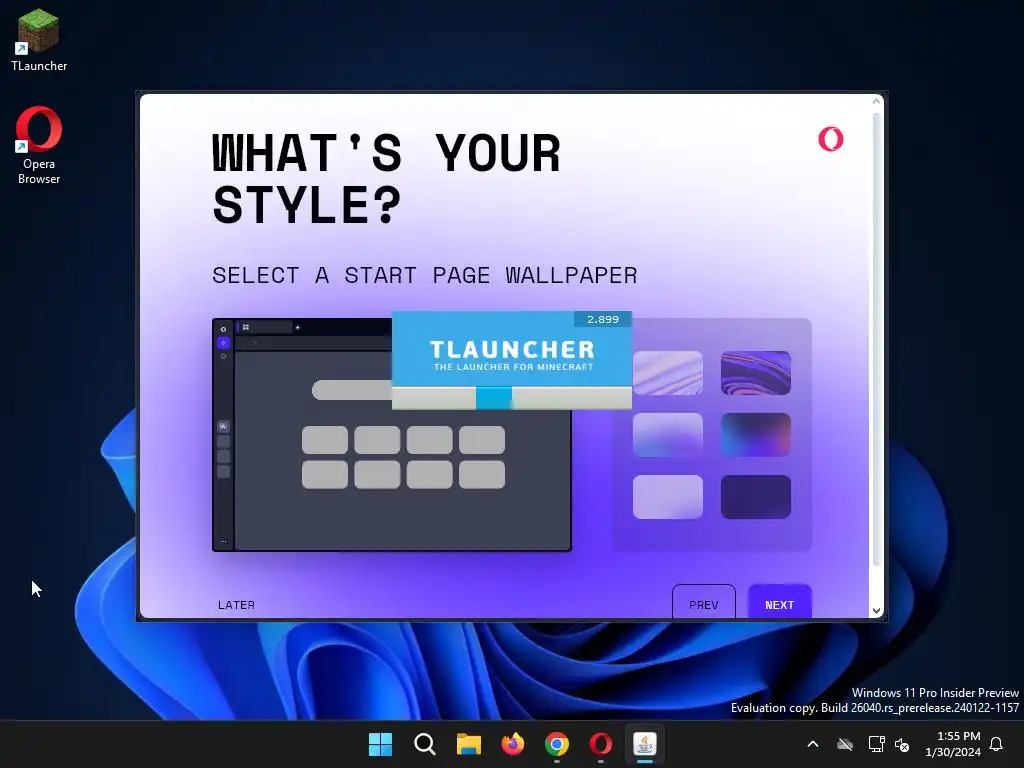Skip setup by clicking LATER
The height and width of the screenshot is (768, 1024).
(x=236, y=605)
